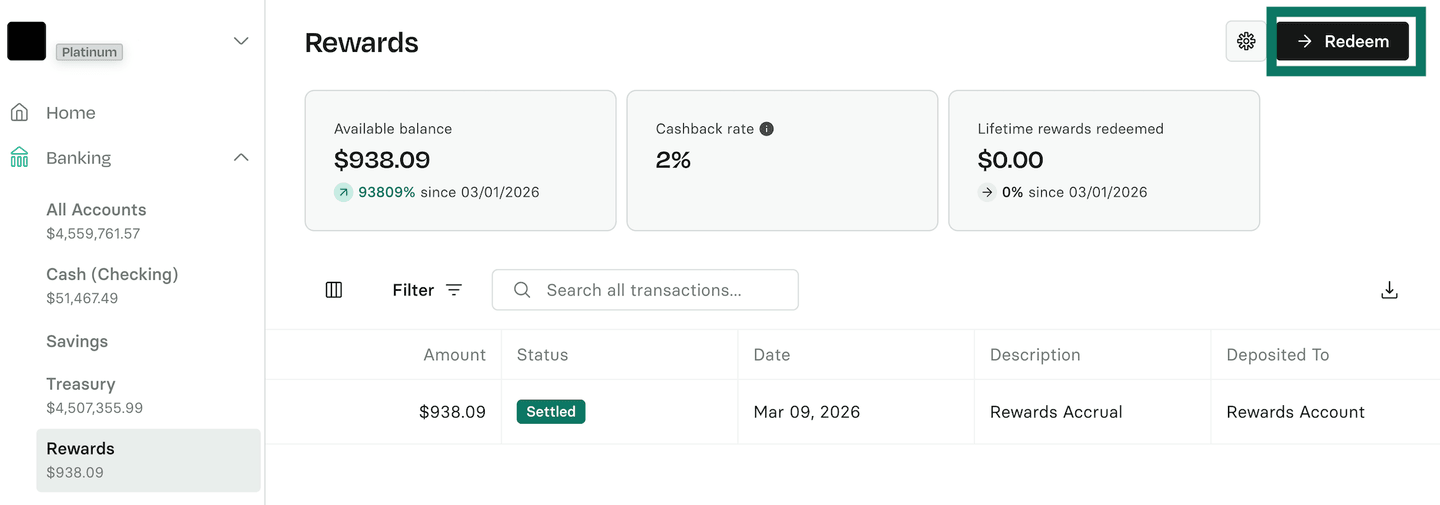
Task: Click the download transactions icon
Action: point(1389,290)
